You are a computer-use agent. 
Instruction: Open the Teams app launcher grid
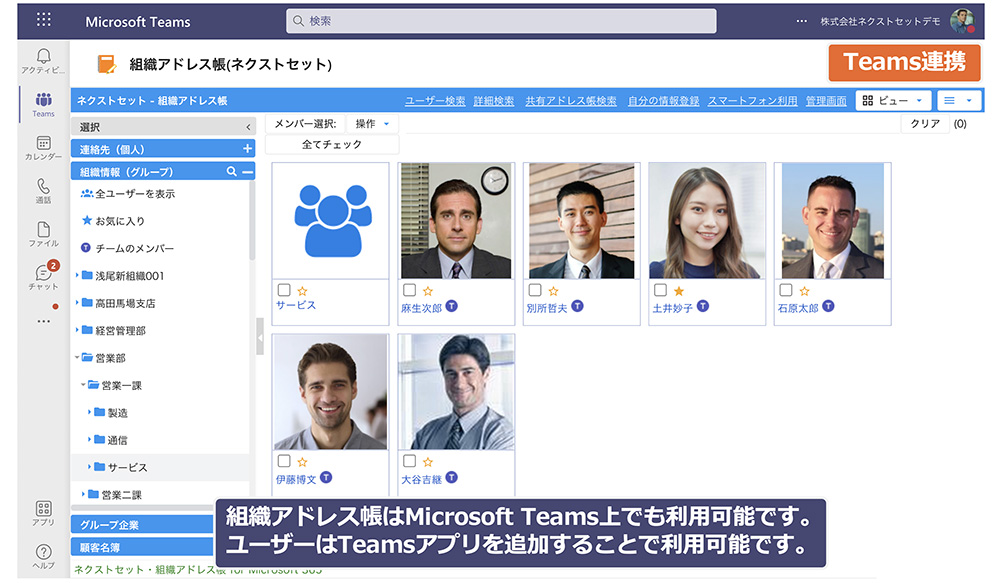click(43, 20)
